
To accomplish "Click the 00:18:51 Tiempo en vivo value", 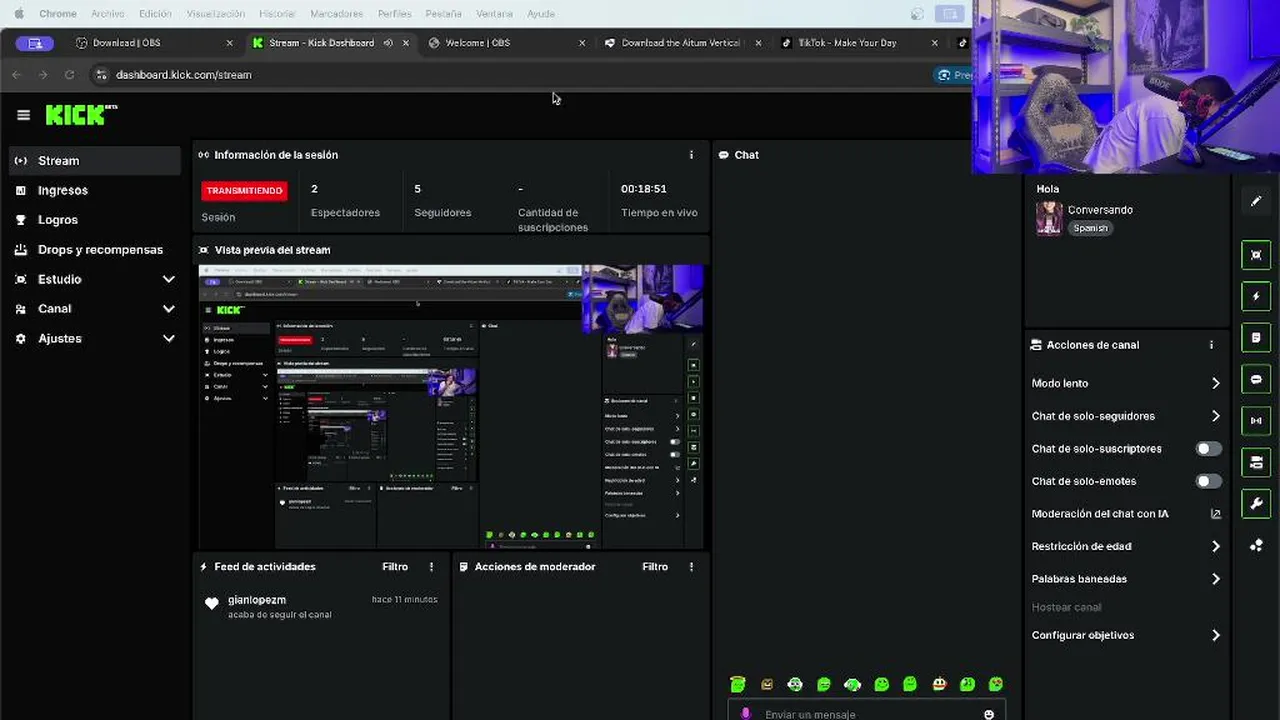I will 643,189.
